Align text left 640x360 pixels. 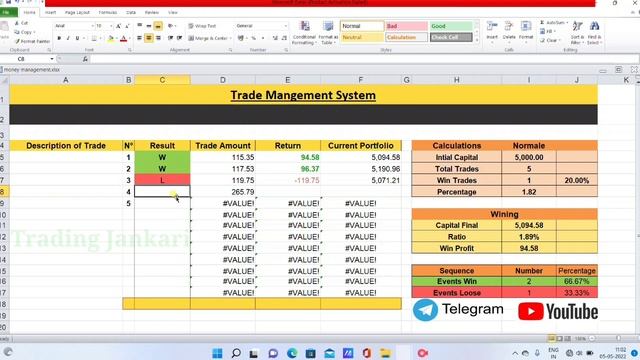[140, 38]
